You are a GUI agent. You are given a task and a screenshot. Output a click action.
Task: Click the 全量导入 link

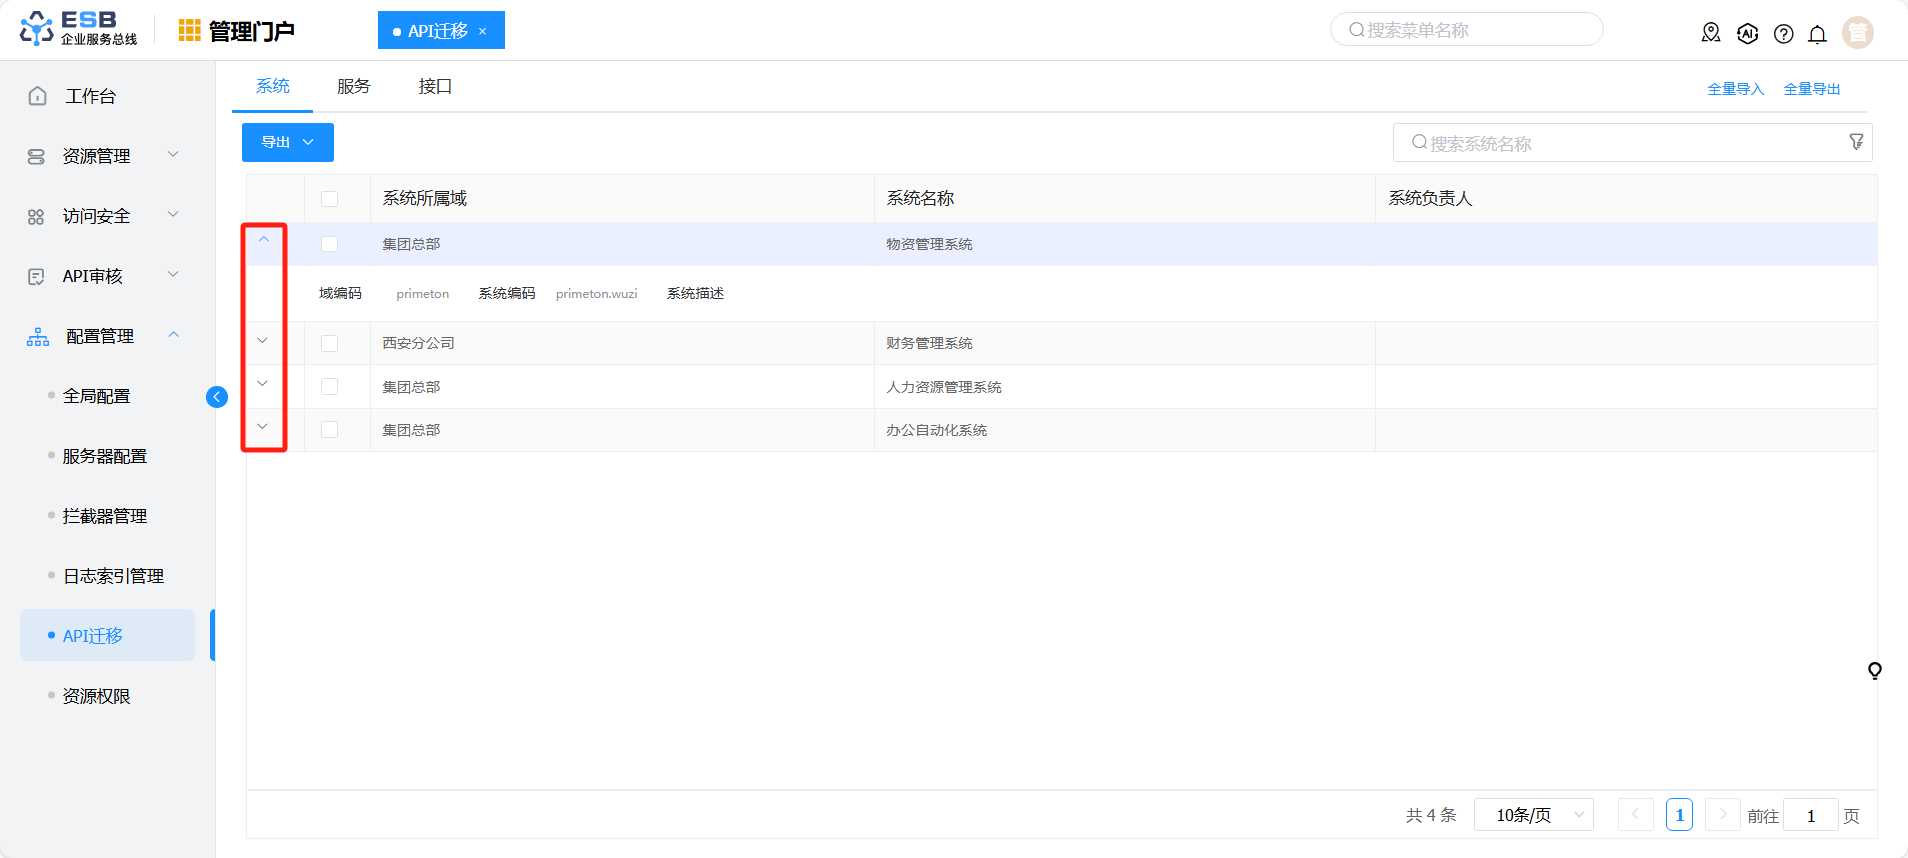pos(1735,89)
